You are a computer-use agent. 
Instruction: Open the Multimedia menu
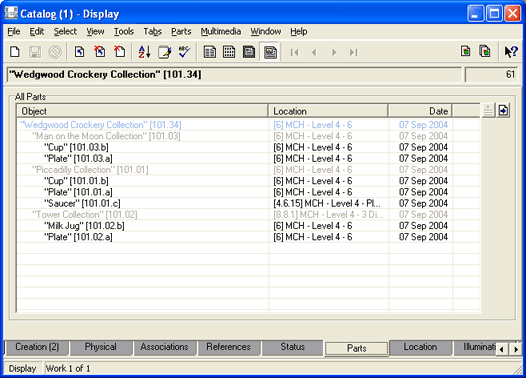221,32
